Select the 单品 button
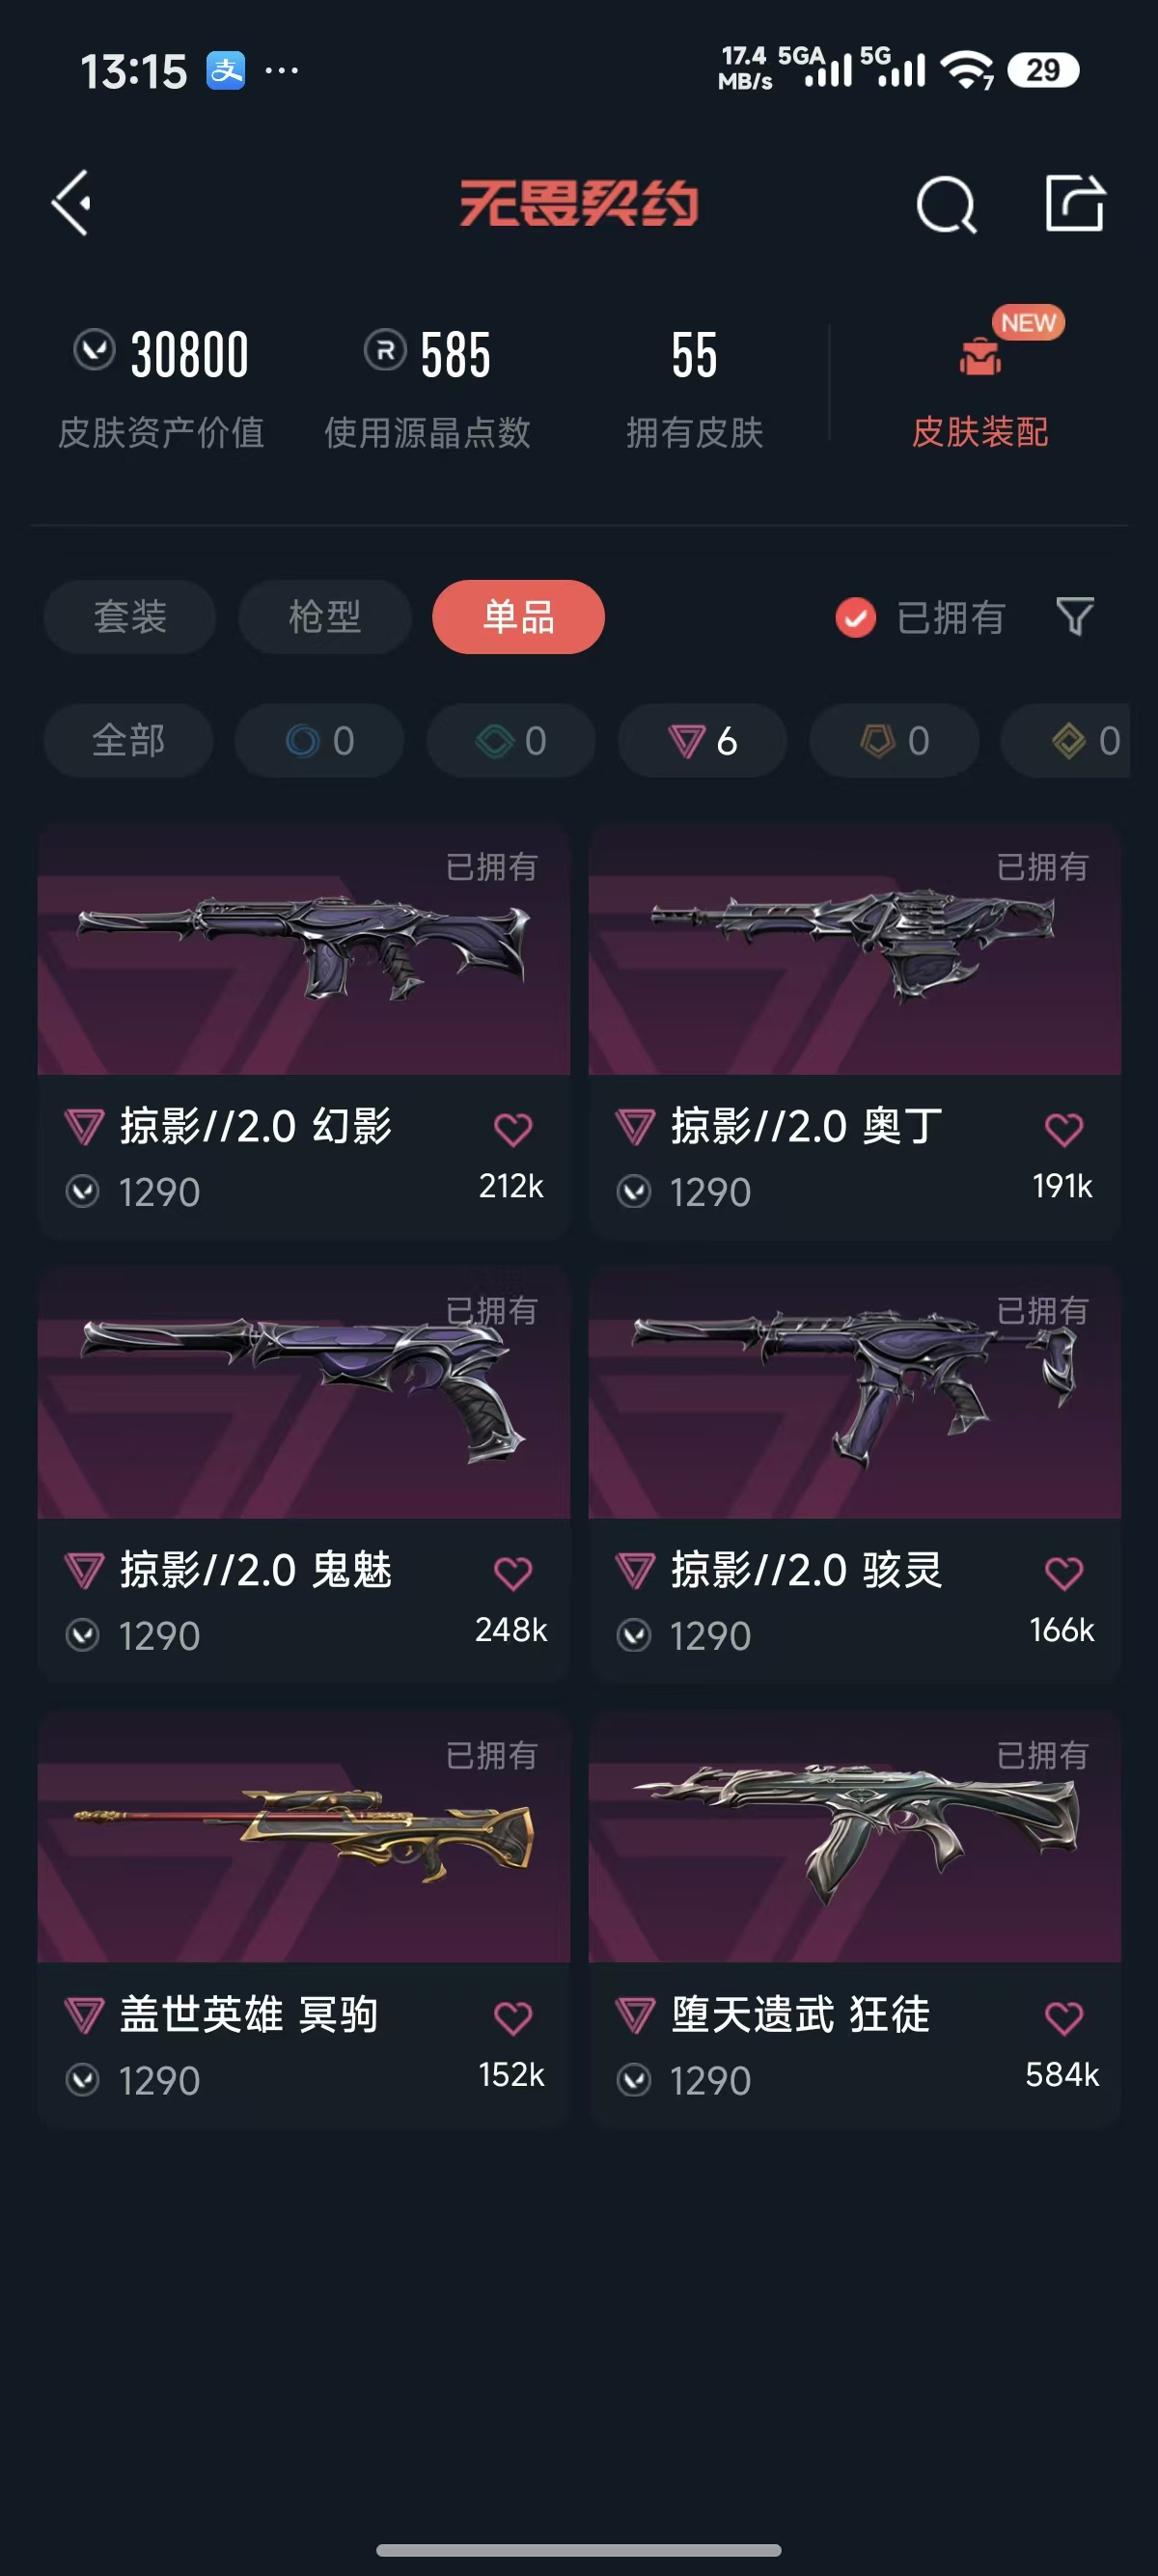This screenshot has width=1158, height=2576. 518,617
